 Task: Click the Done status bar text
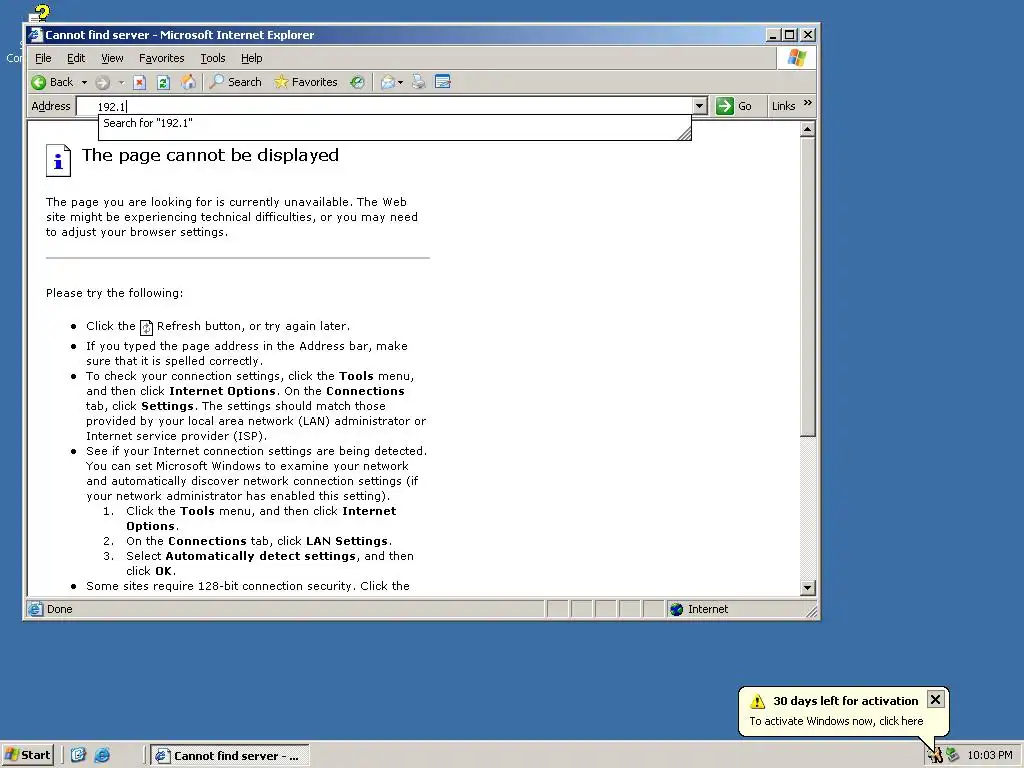click(x=59, y=609)
